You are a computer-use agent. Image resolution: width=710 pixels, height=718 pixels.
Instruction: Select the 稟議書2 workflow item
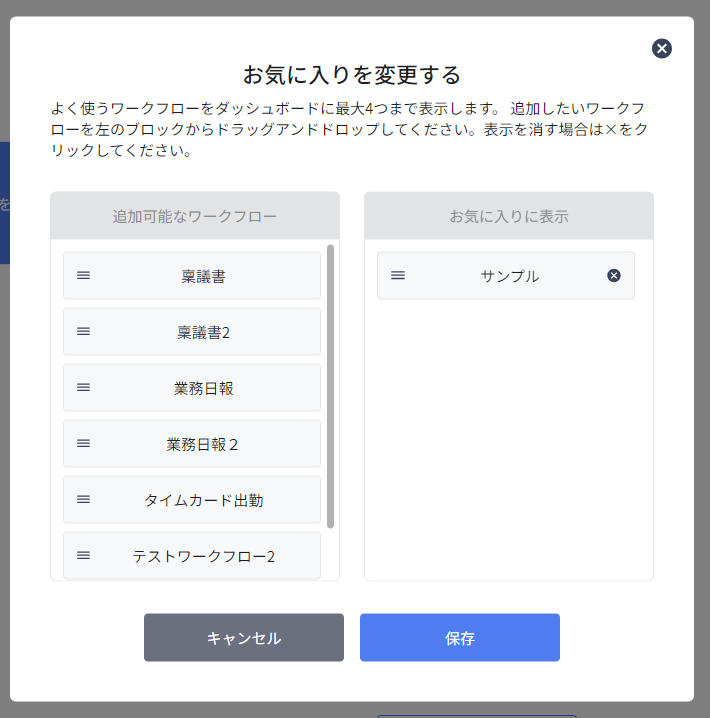coord(192,332)
